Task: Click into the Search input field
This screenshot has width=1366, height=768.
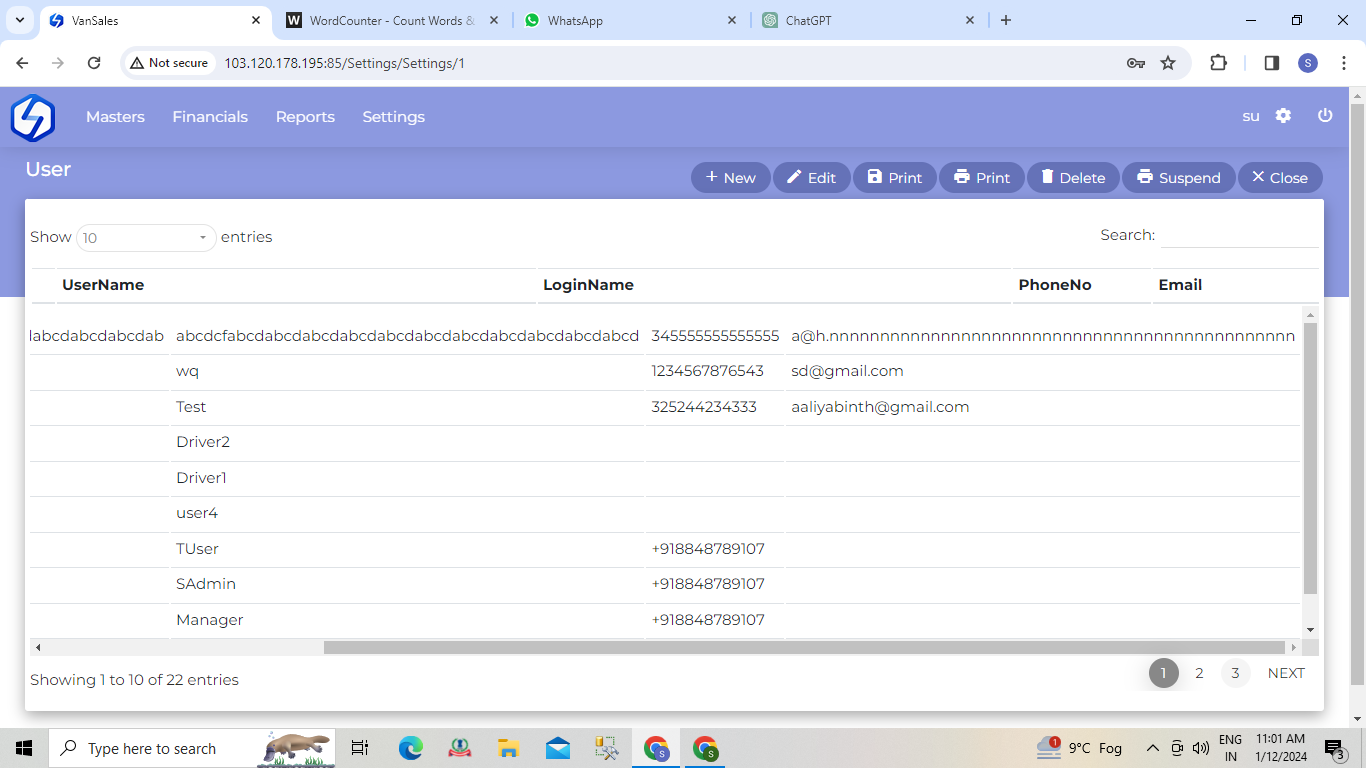Action: 1239,236
